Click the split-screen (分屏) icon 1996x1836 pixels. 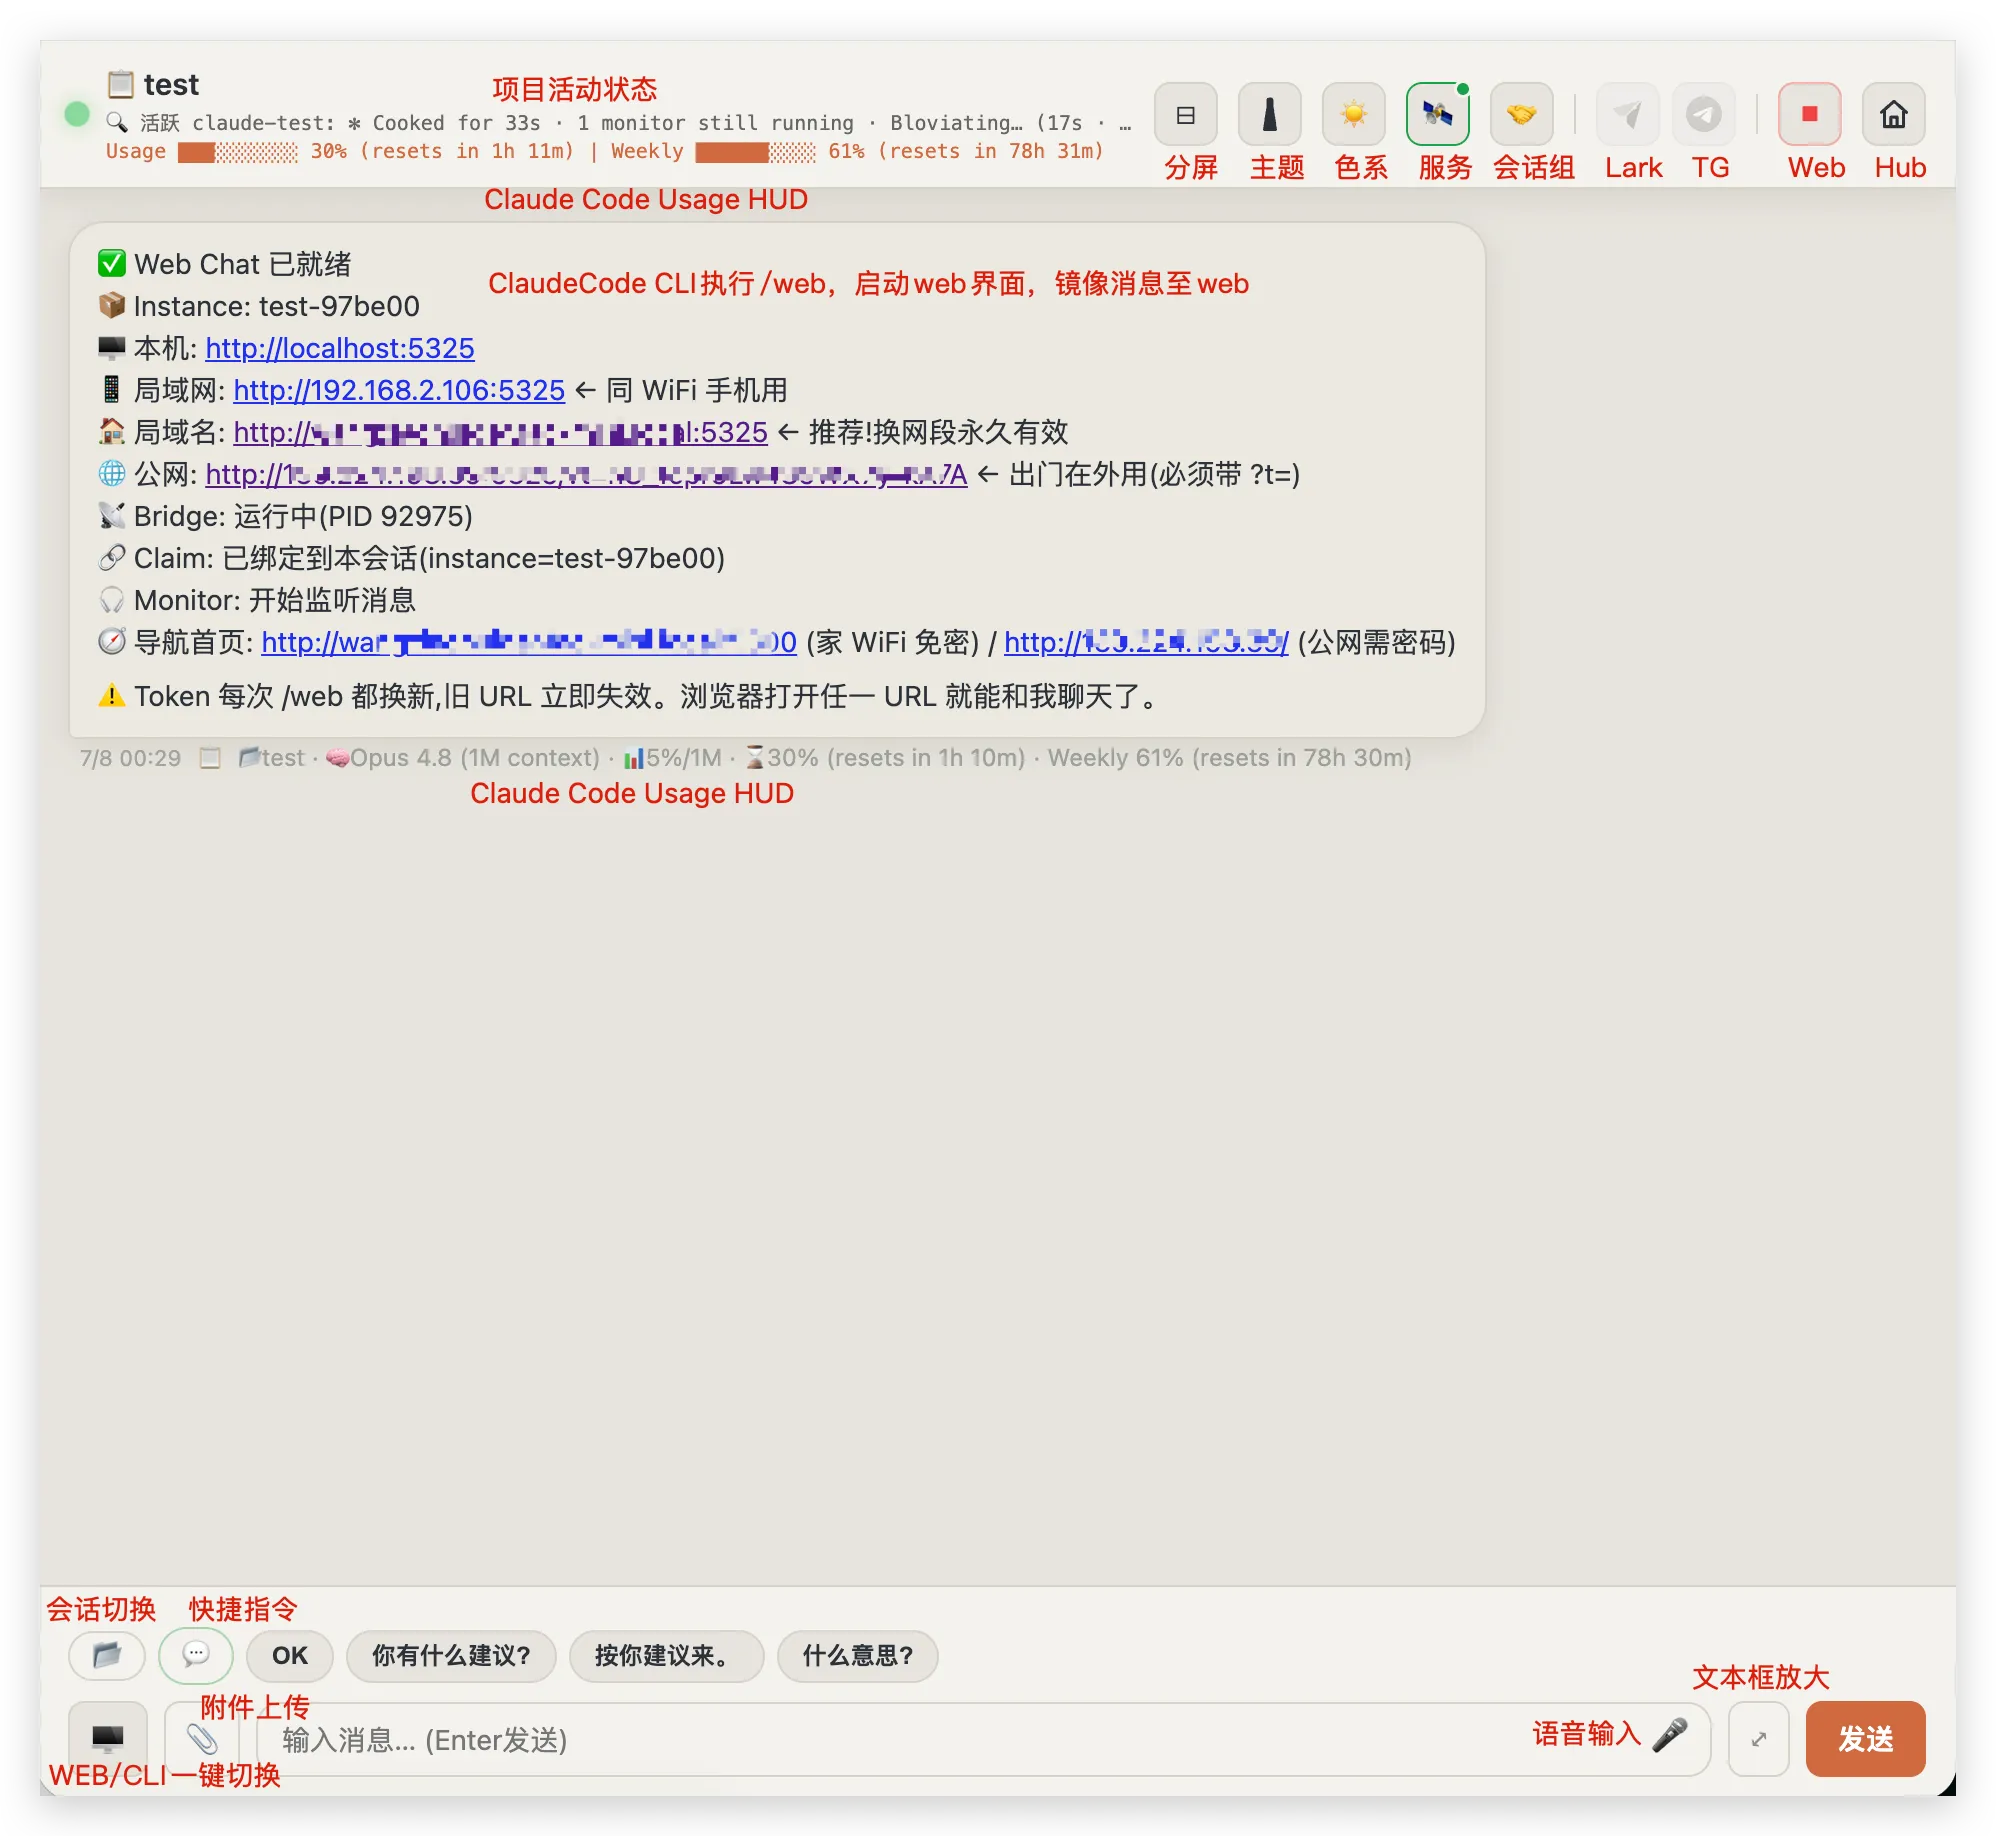(x=1185, y=115)
